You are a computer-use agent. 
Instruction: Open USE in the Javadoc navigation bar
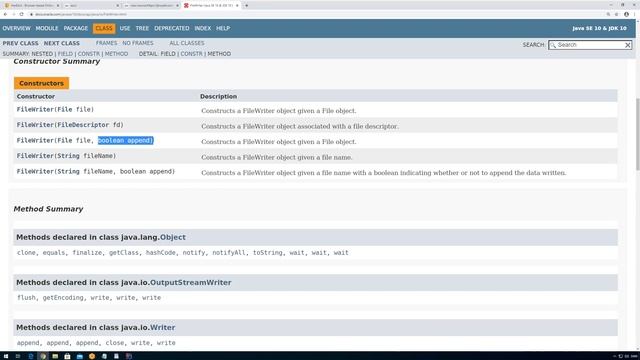125,28
